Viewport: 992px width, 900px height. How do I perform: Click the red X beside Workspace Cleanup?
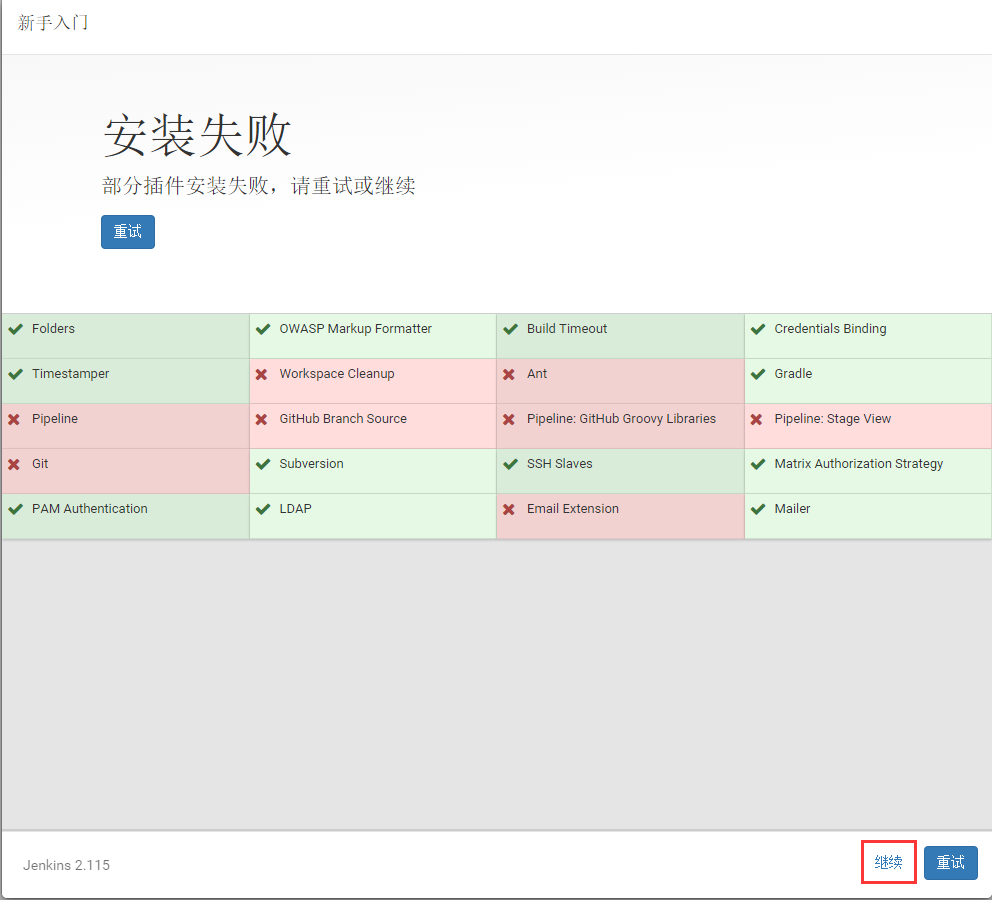click(x=261, y=374)
